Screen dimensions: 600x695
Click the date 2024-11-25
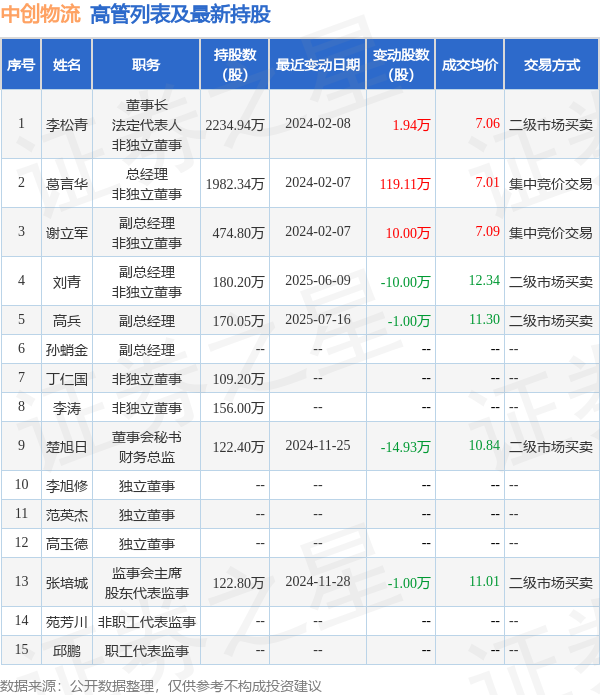coord(318,445)
